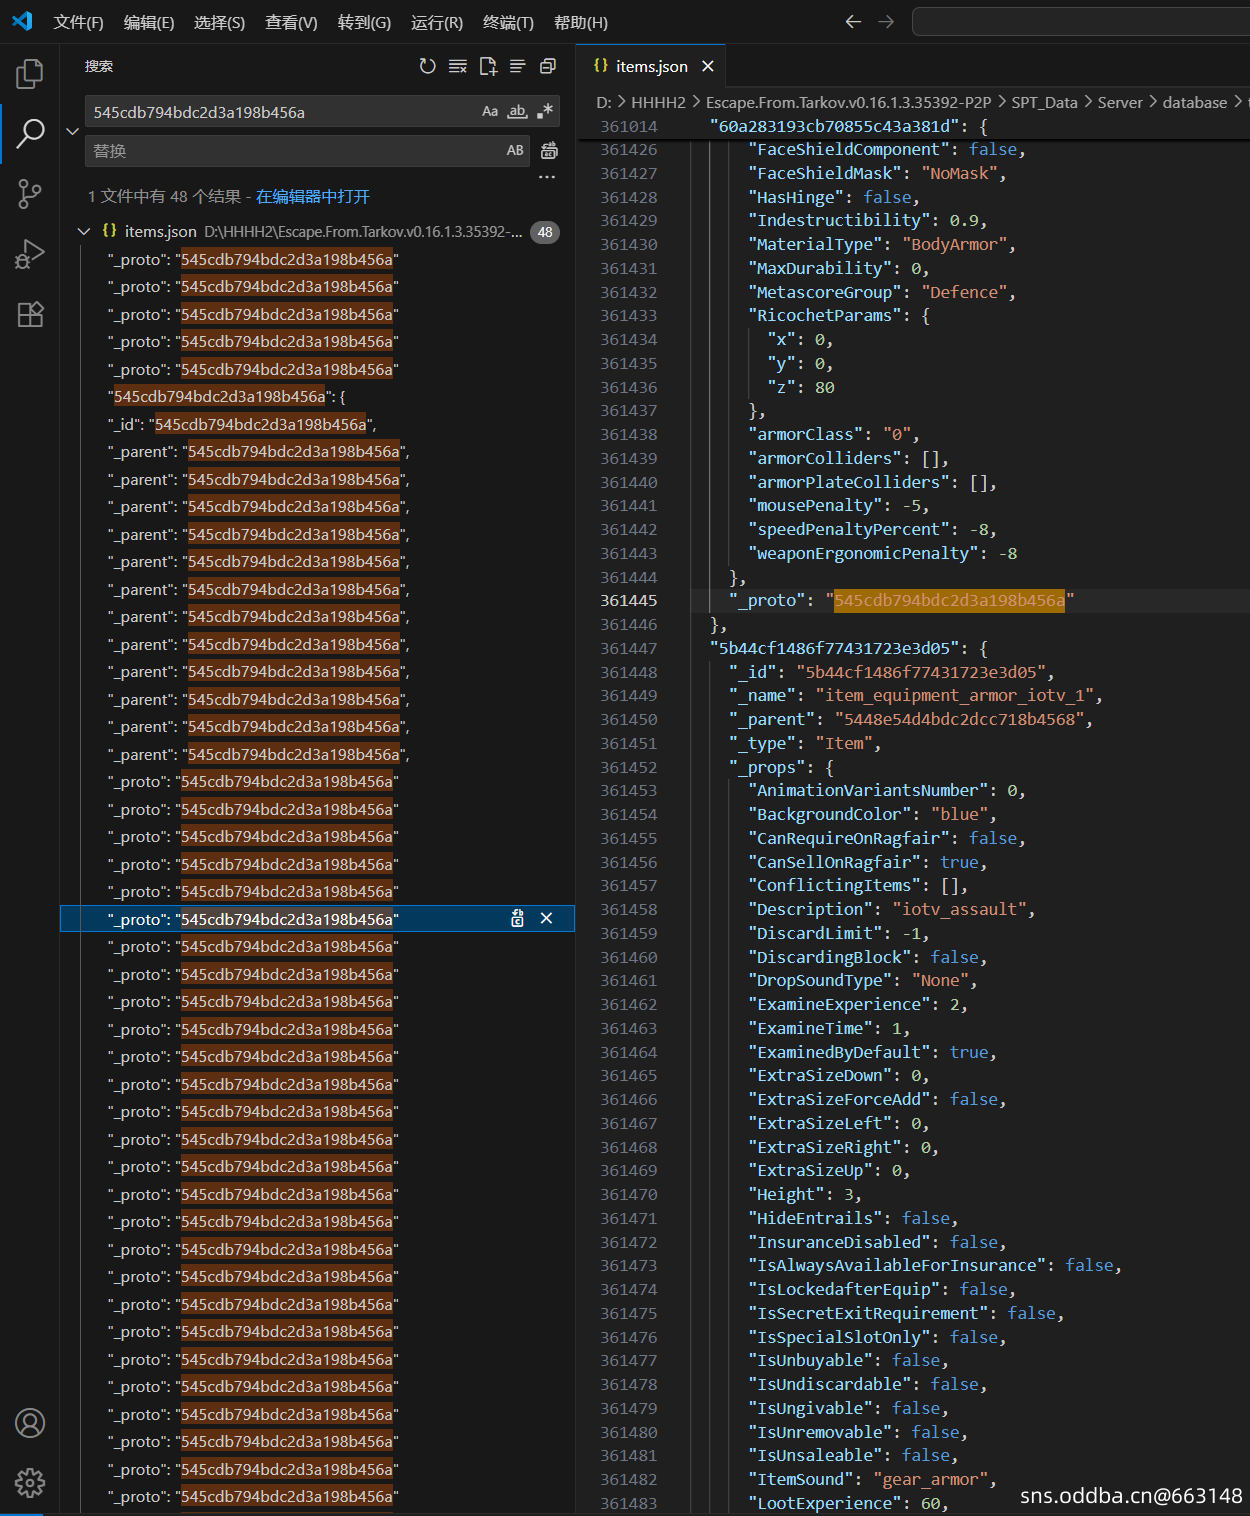Open the Manage gear settings menu

point(30,1483)
